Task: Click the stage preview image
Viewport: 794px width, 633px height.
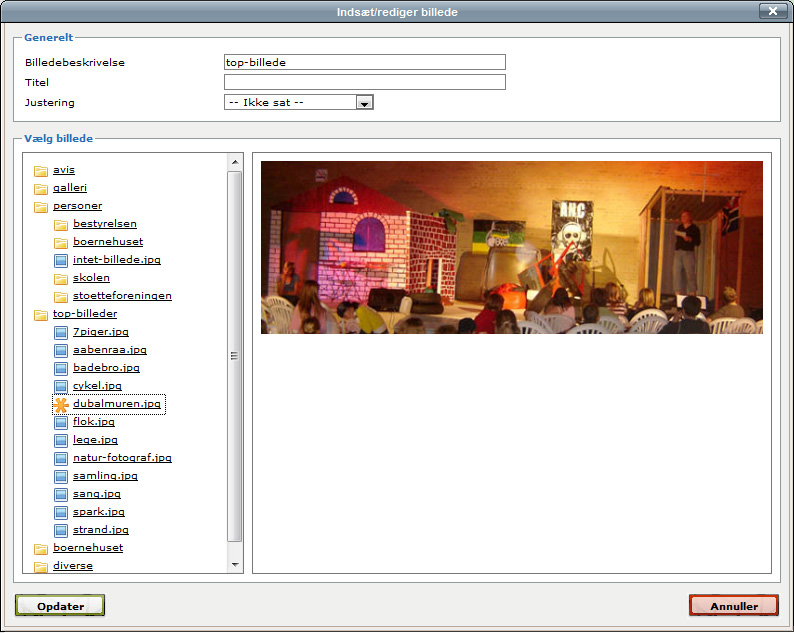Action: [x=512, y=248]
